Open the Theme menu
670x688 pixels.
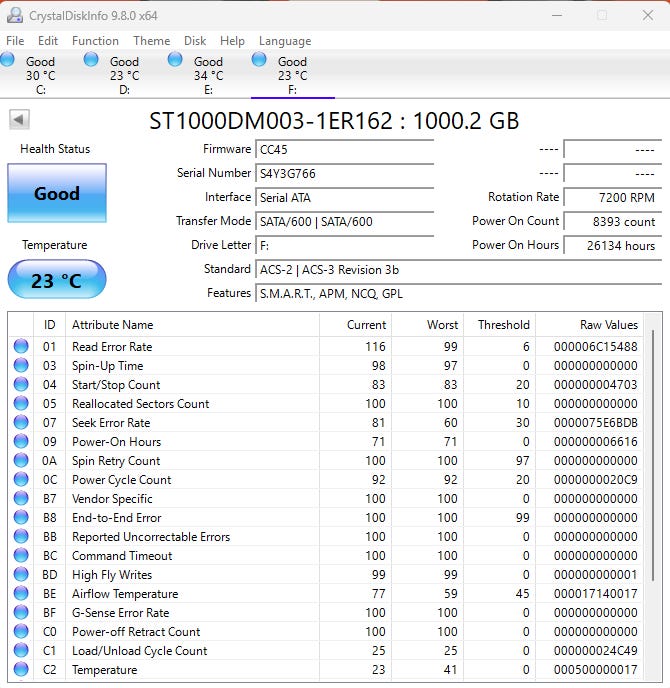(x=151, y=41)
